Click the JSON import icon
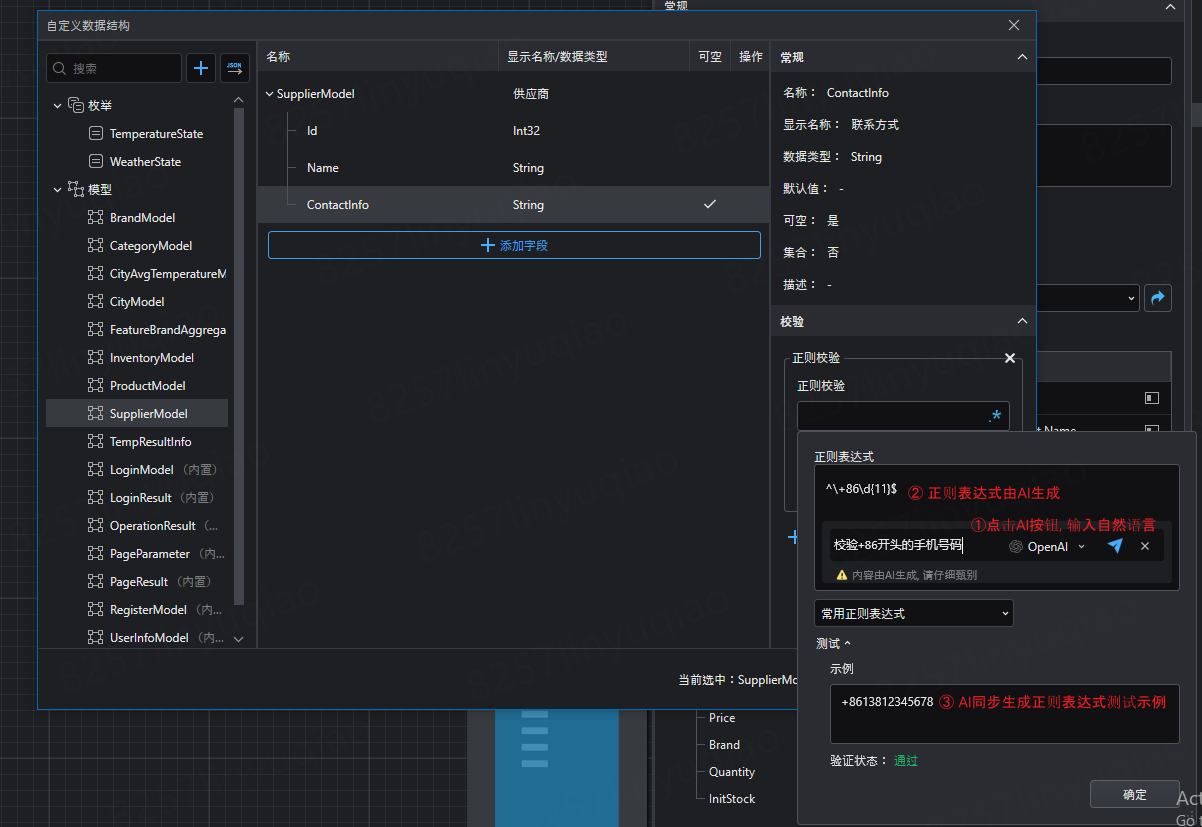This screenshot has height=827, width=1202. [x=235, y=68]
